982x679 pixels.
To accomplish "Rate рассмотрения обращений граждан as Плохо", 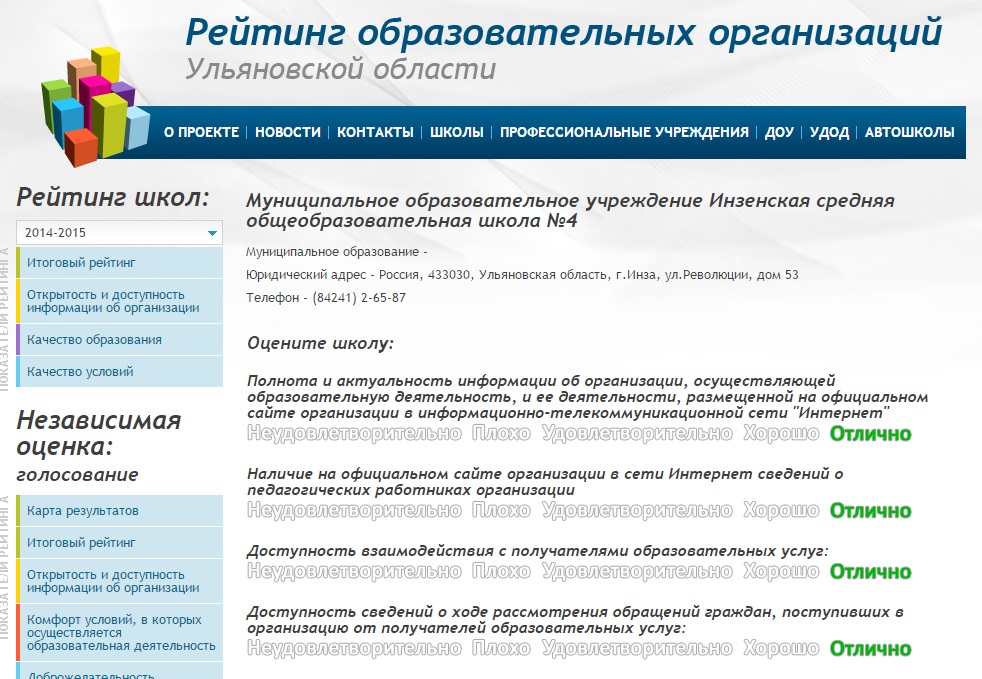I will coord(501,648).
